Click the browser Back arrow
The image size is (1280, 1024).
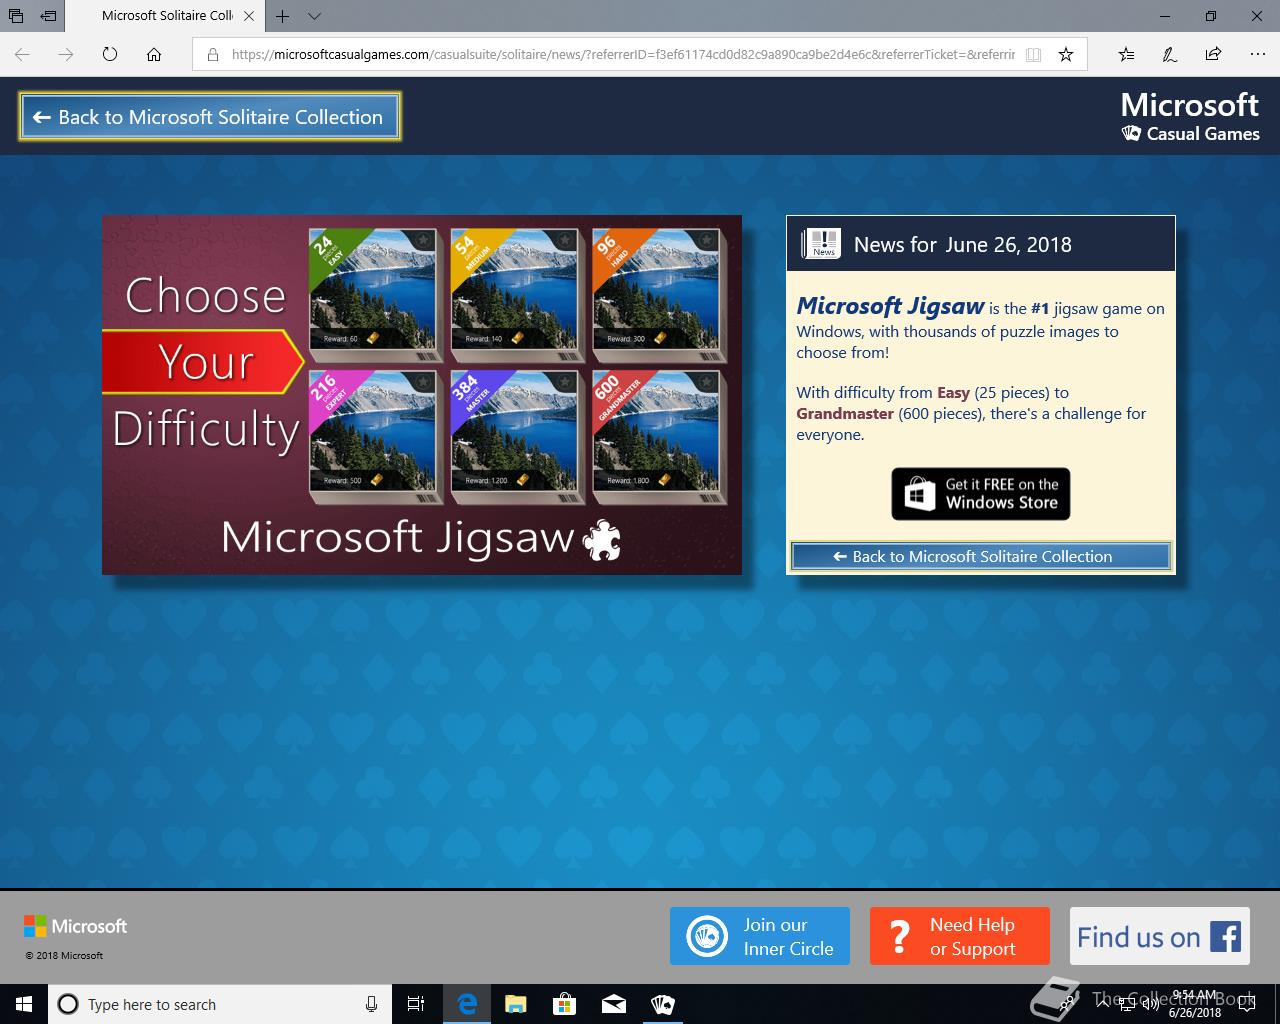pos(22,54)
